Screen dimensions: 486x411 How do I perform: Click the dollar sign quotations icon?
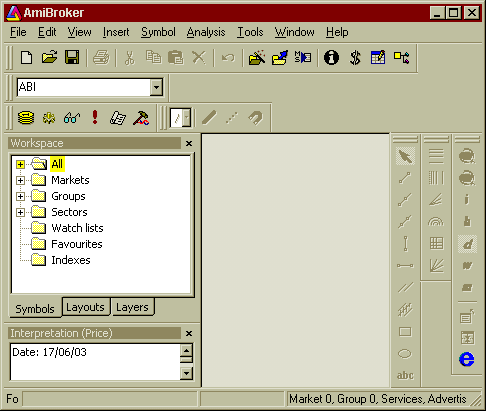click(355, 57)
